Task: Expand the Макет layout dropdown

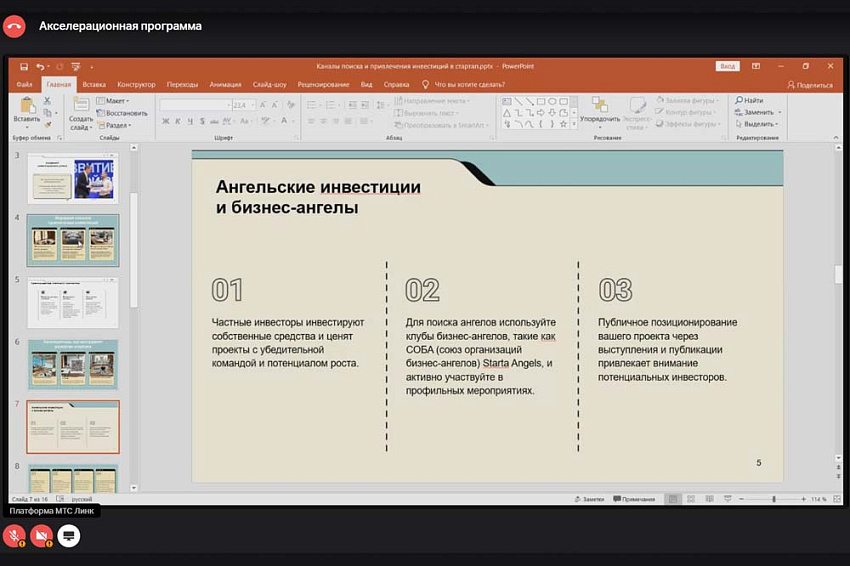Action: tap(114, 101)
